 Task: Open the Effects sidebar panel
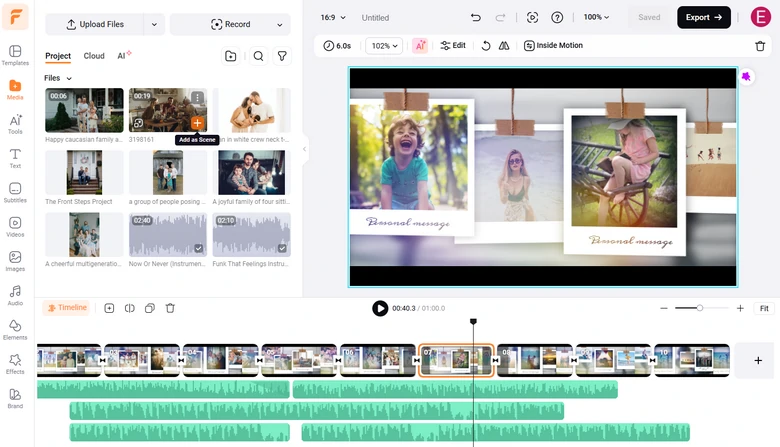pos(15,364)
